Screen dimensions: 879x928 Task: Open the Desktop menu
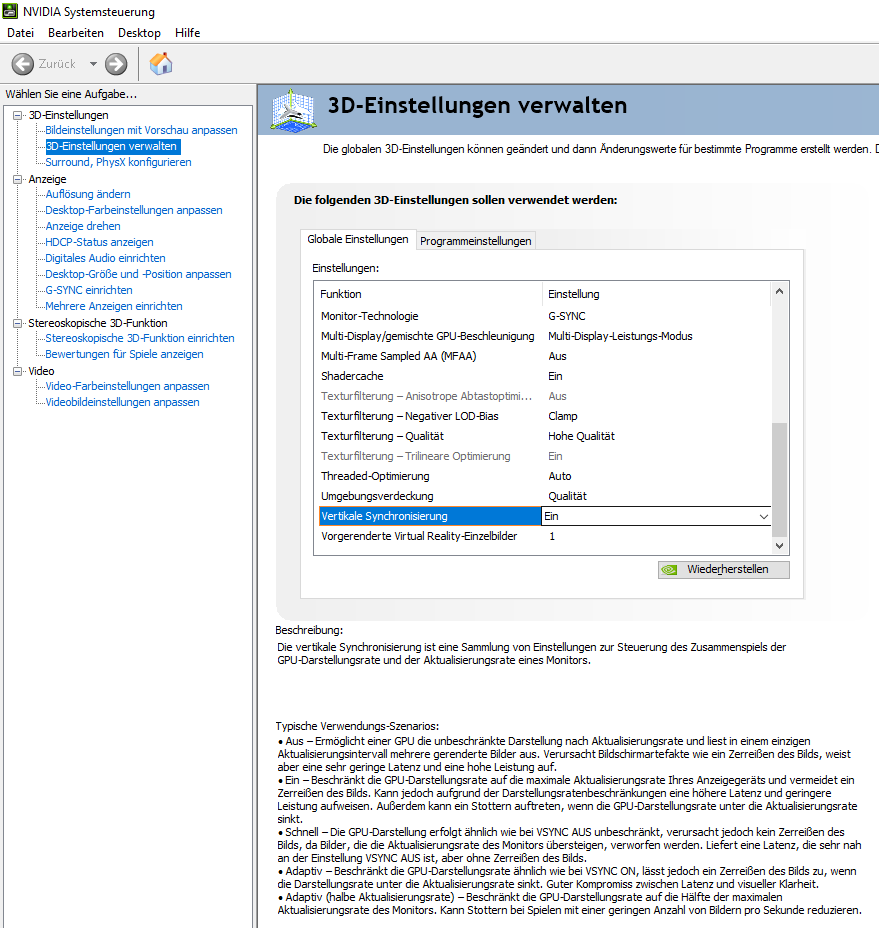point(139,33)
